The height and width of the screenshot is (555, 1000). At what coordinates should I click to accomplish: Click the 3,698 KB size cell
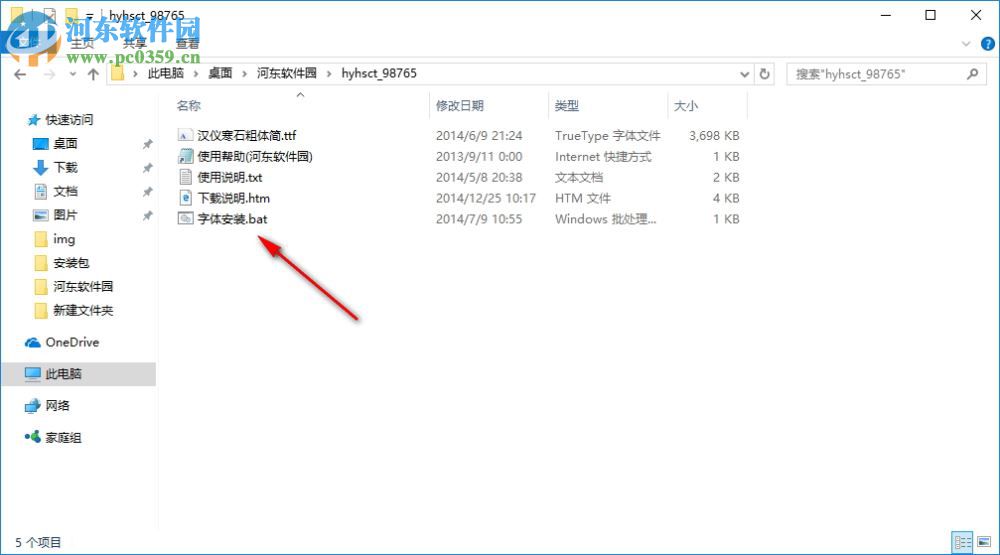(714, 135)
